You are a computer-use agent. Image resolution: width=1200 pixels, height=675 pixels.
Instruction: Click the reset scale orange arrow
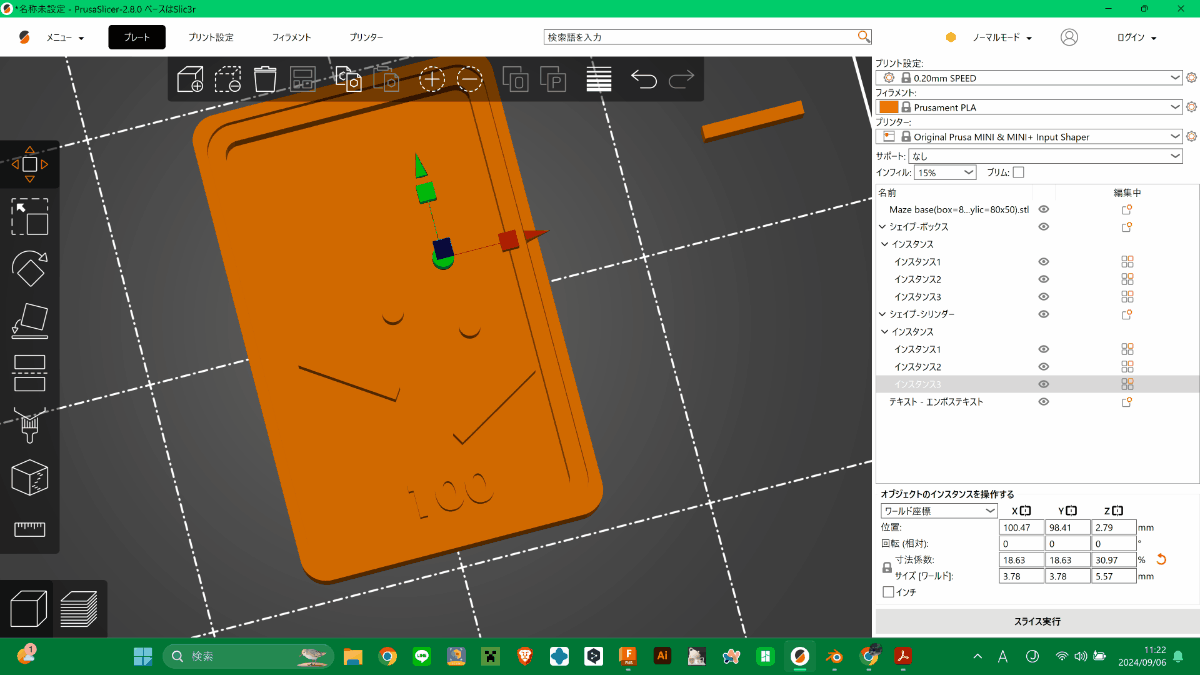pyautogui.click(x=1162, y=559)
